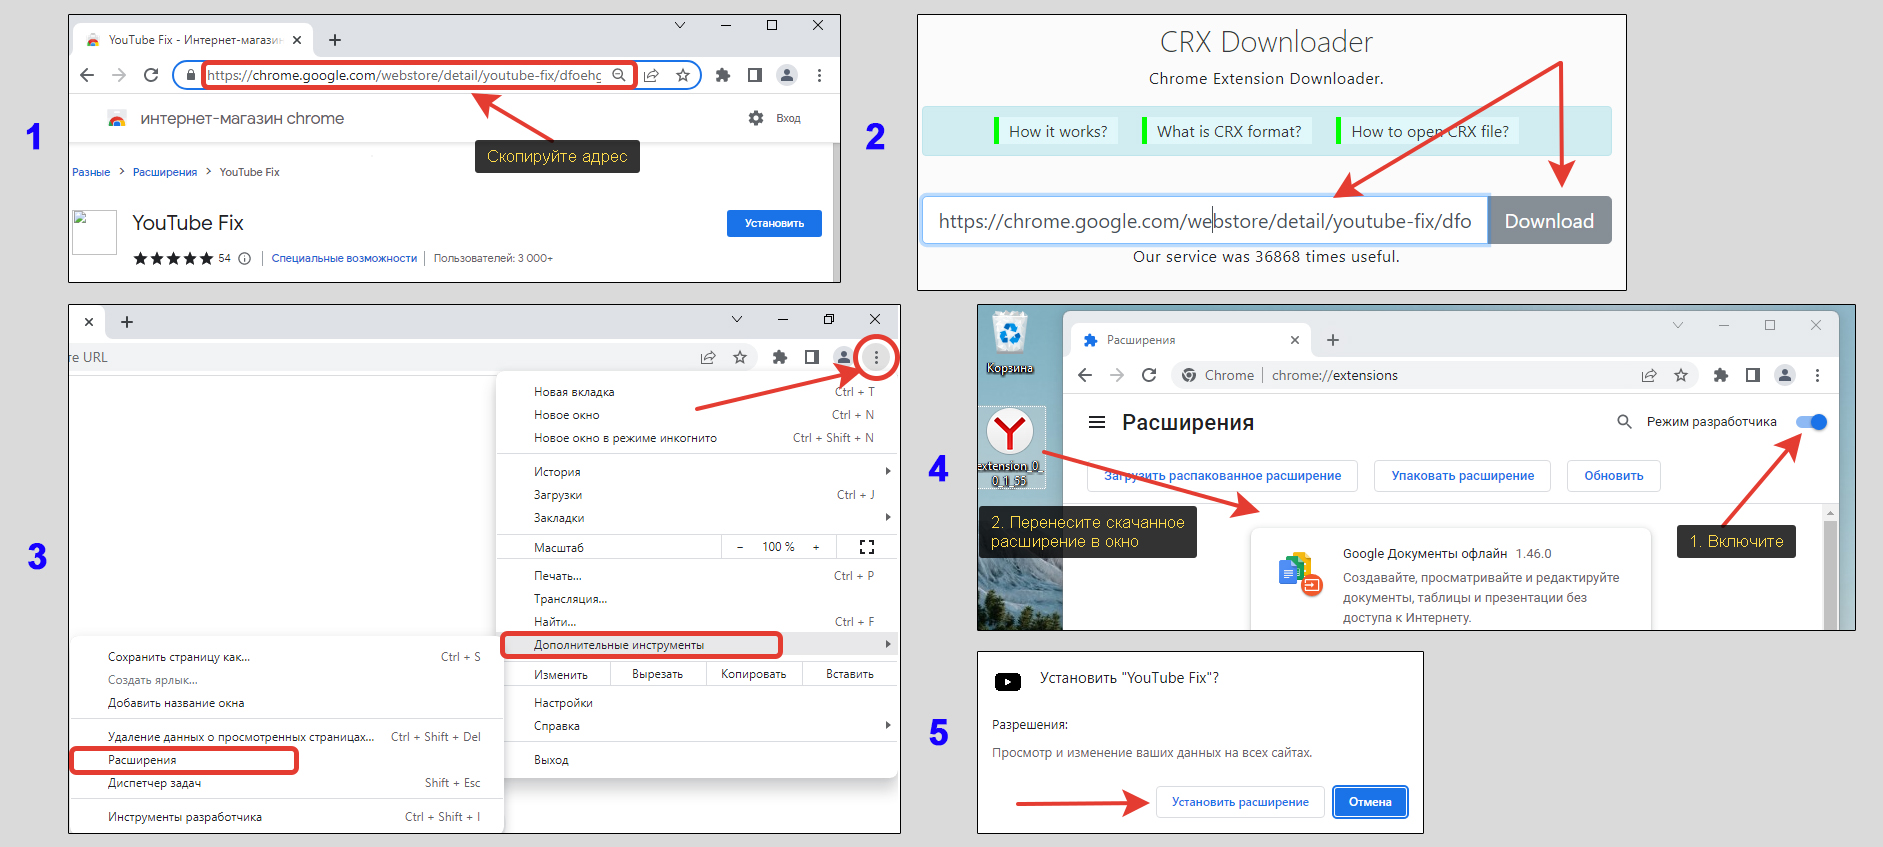Open three-dot Chrome menu in panel 3

click(x=876, y=357)
